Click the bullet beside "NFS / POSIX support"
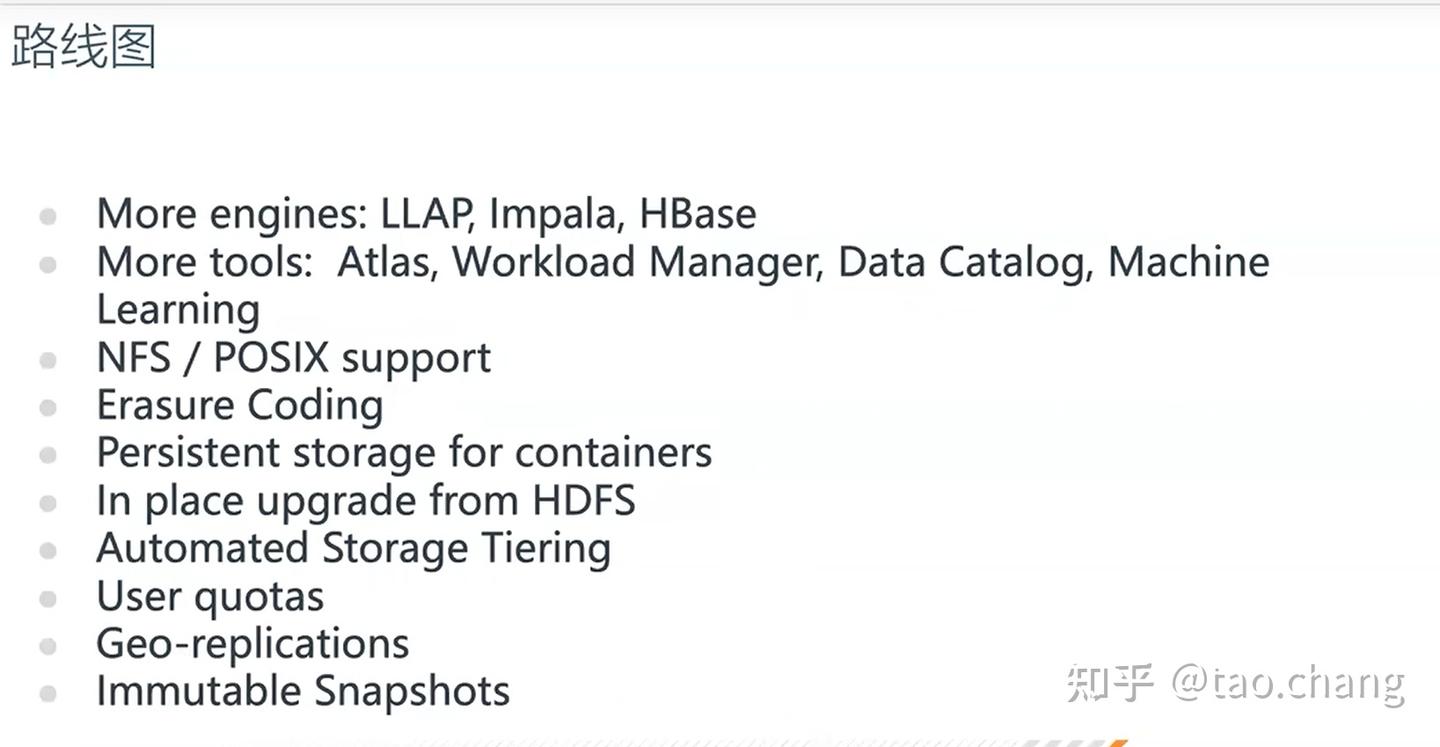 48,360
